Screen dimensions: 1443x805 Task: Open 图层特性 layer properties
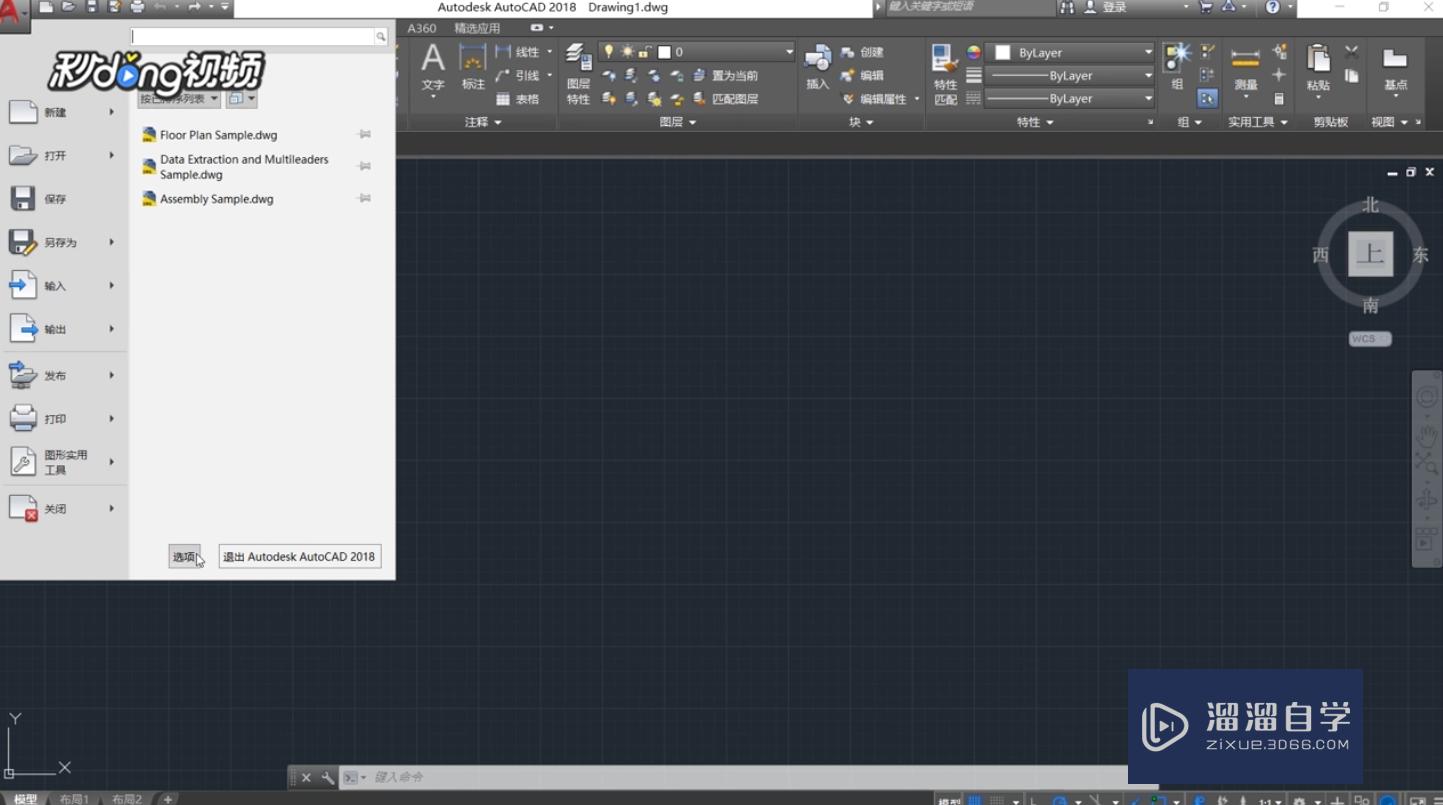(x=578, y=74)
